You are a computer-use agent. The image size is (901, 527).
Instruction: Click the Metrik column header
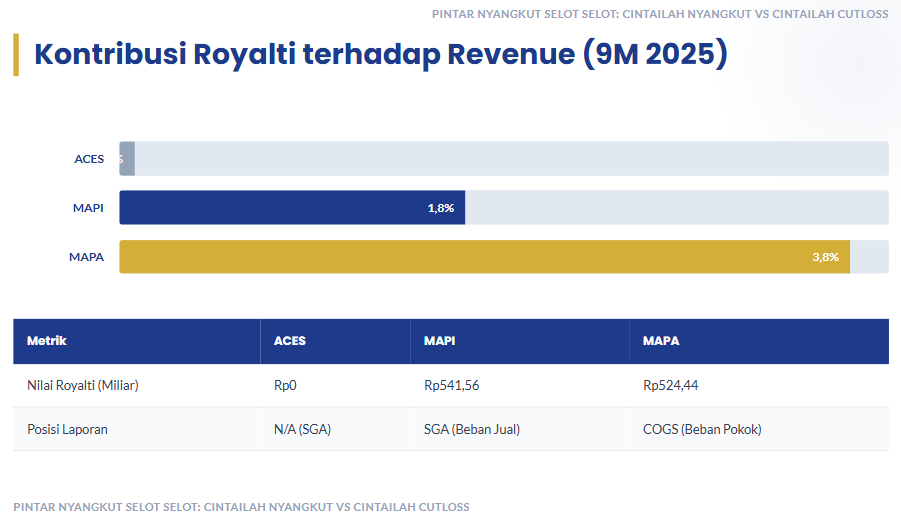[x=47, y=341]
